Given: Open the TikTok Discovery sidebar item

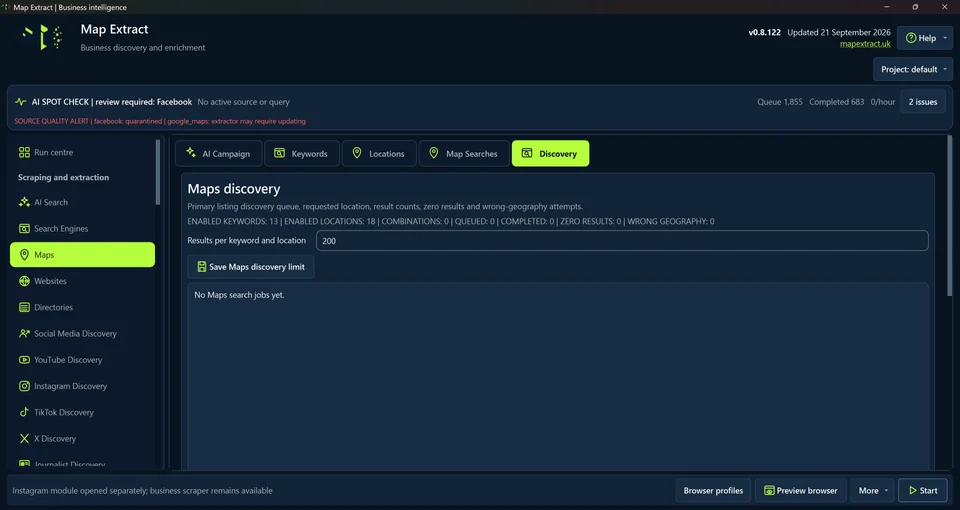Looking at the screenshot, I should pos(82,412).
